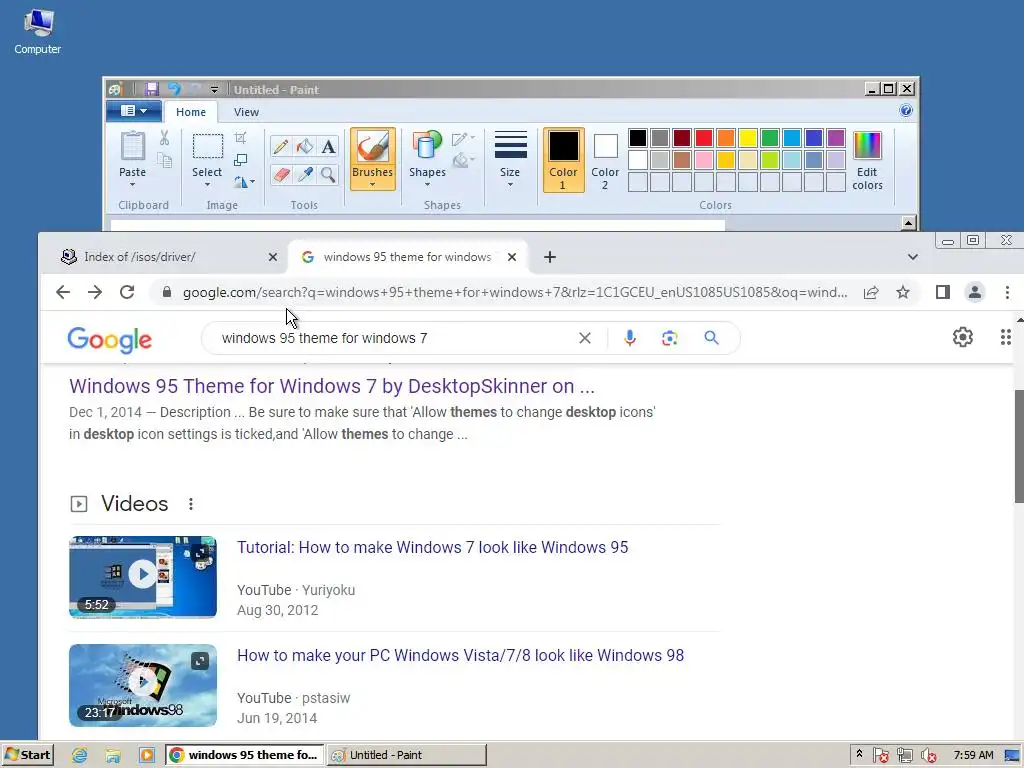Click the Chrome profile avatar icon
The image size is (1024, 768).
coord(974,292)
